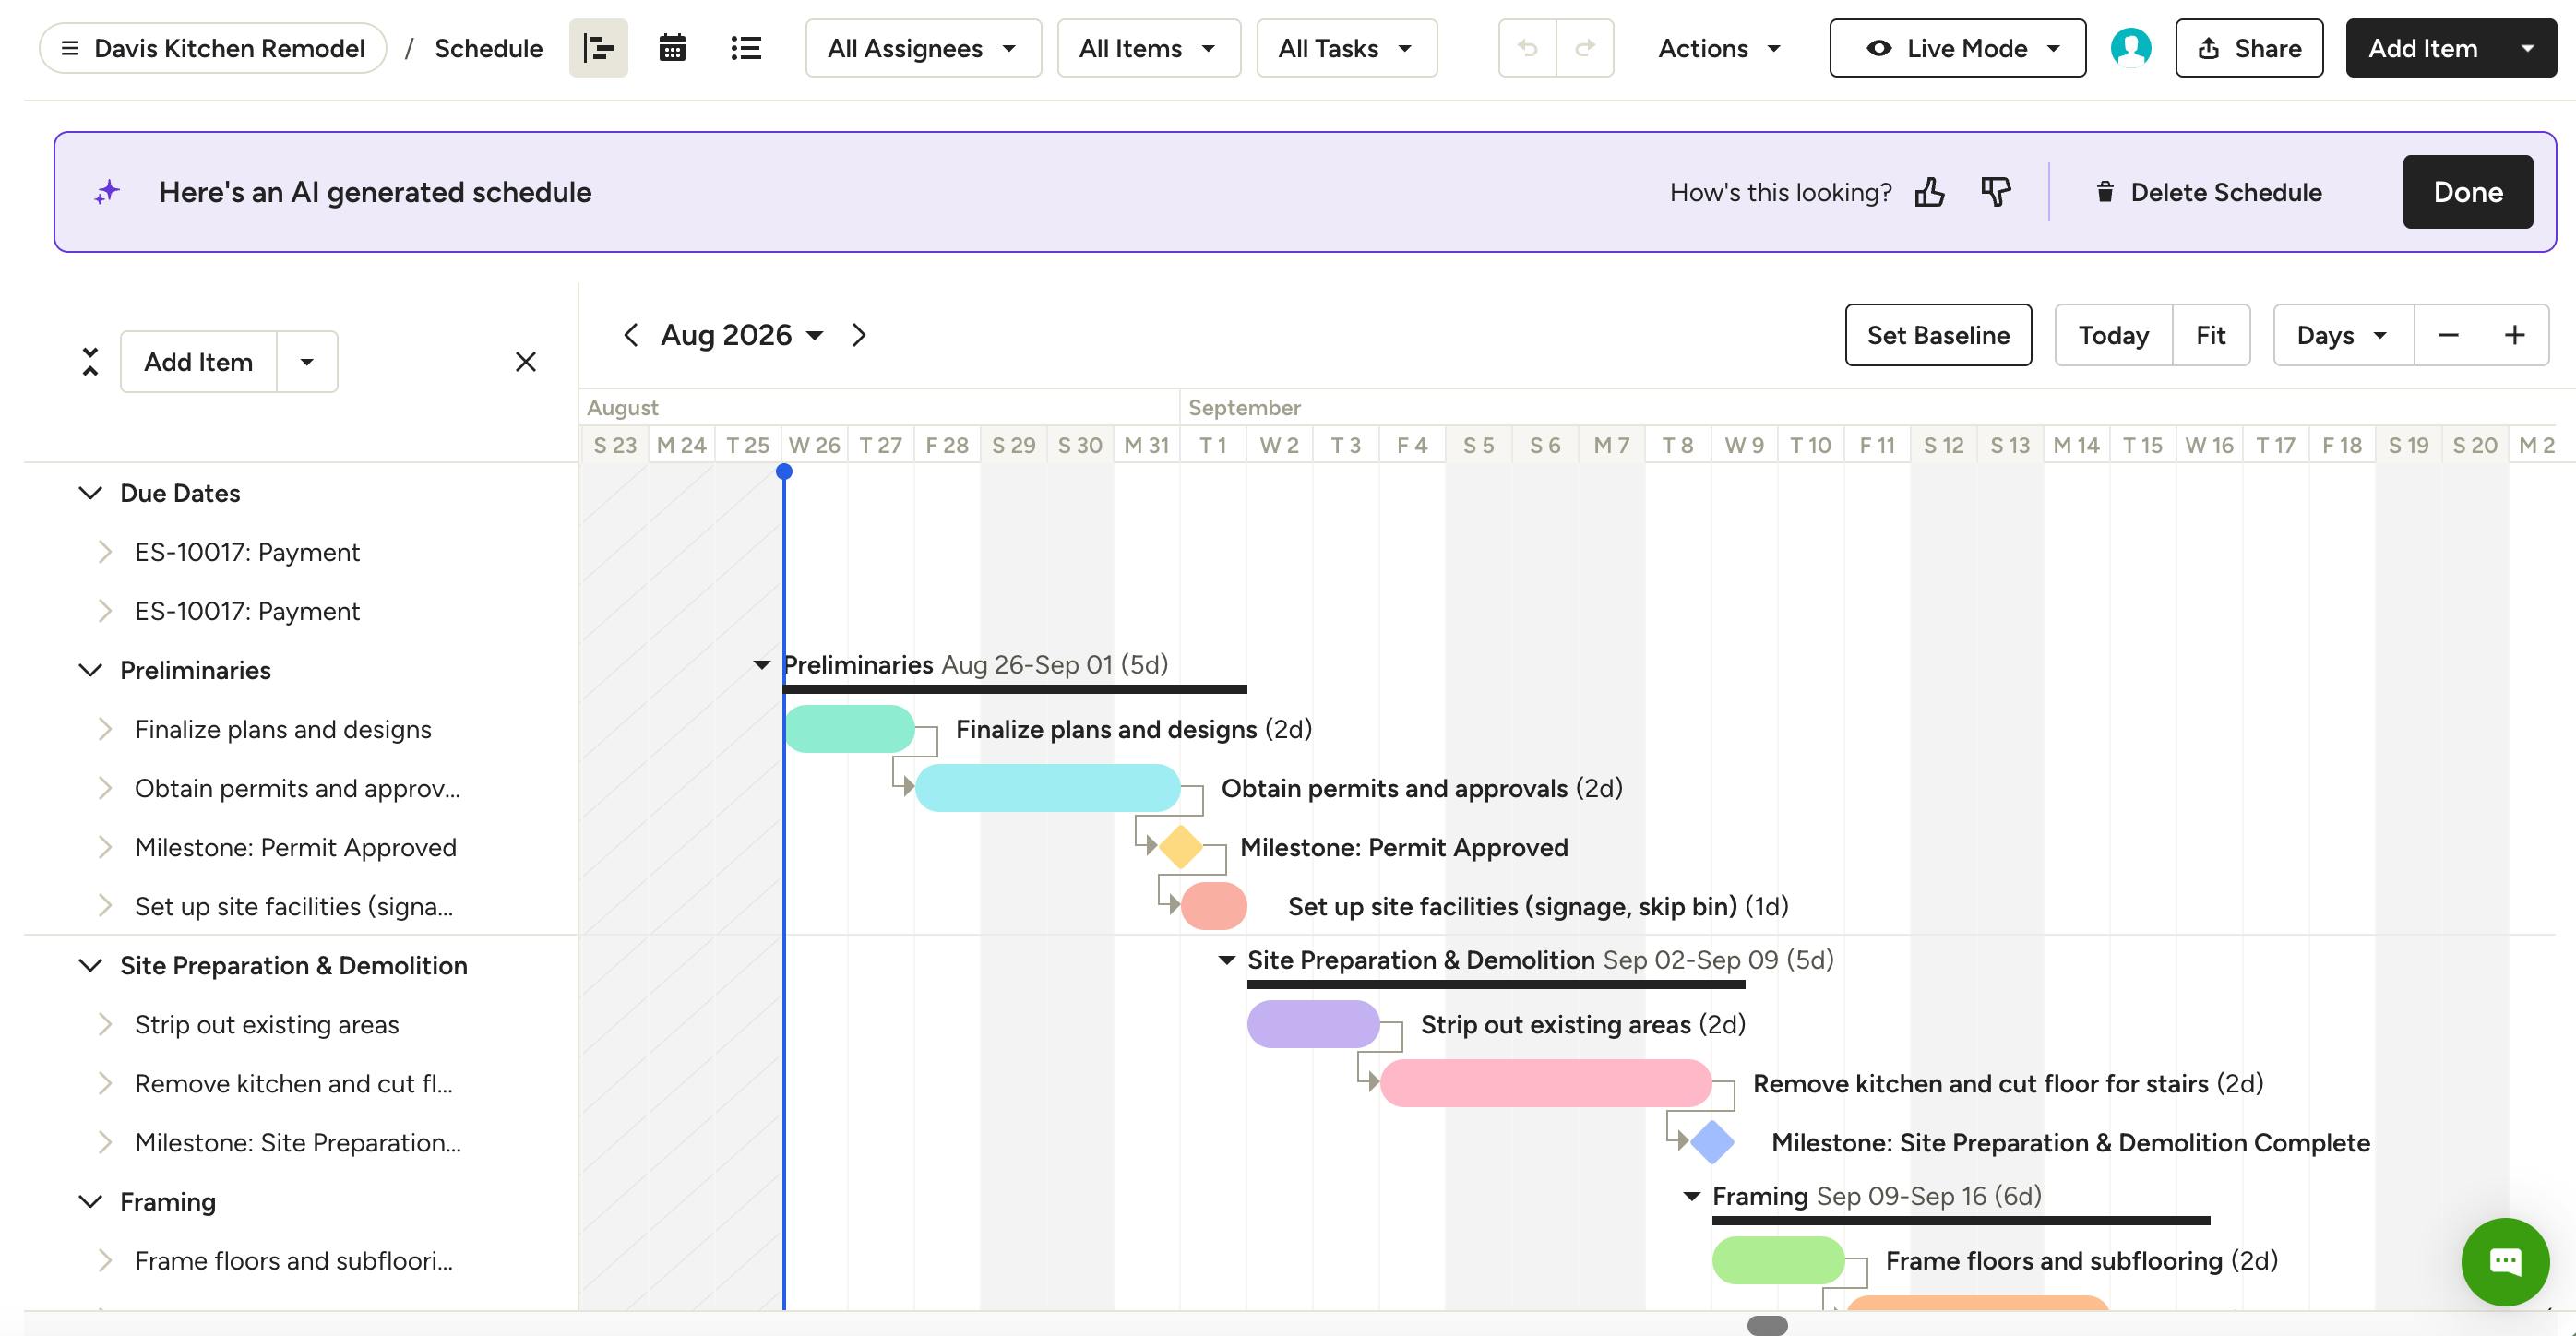Viewport: 2576px width, 1336px height.
Task: Zoom in timeline with plus button
Action: (2515, 335)
